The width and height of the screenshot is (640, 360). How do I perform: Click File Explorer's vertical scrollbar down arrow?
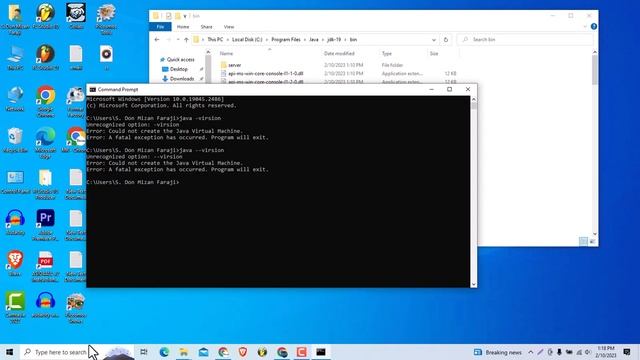click(x=595, y=233)
